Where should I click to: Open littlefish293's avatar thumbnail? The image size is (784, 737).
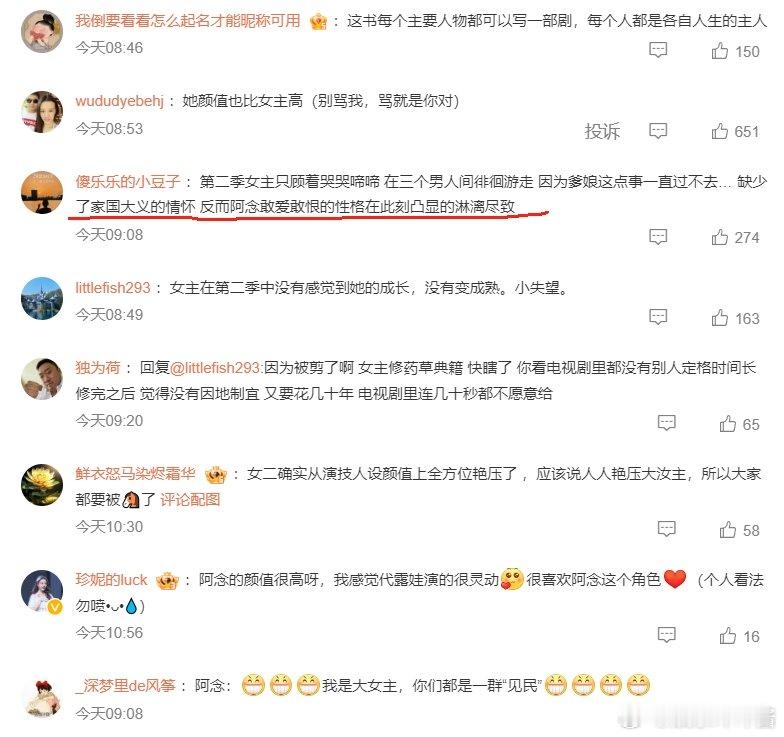coord(42,298)
